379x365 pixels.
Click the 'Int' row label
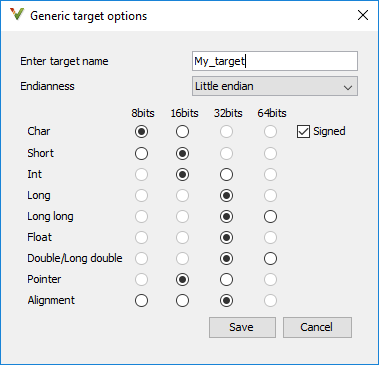[35, 174]
